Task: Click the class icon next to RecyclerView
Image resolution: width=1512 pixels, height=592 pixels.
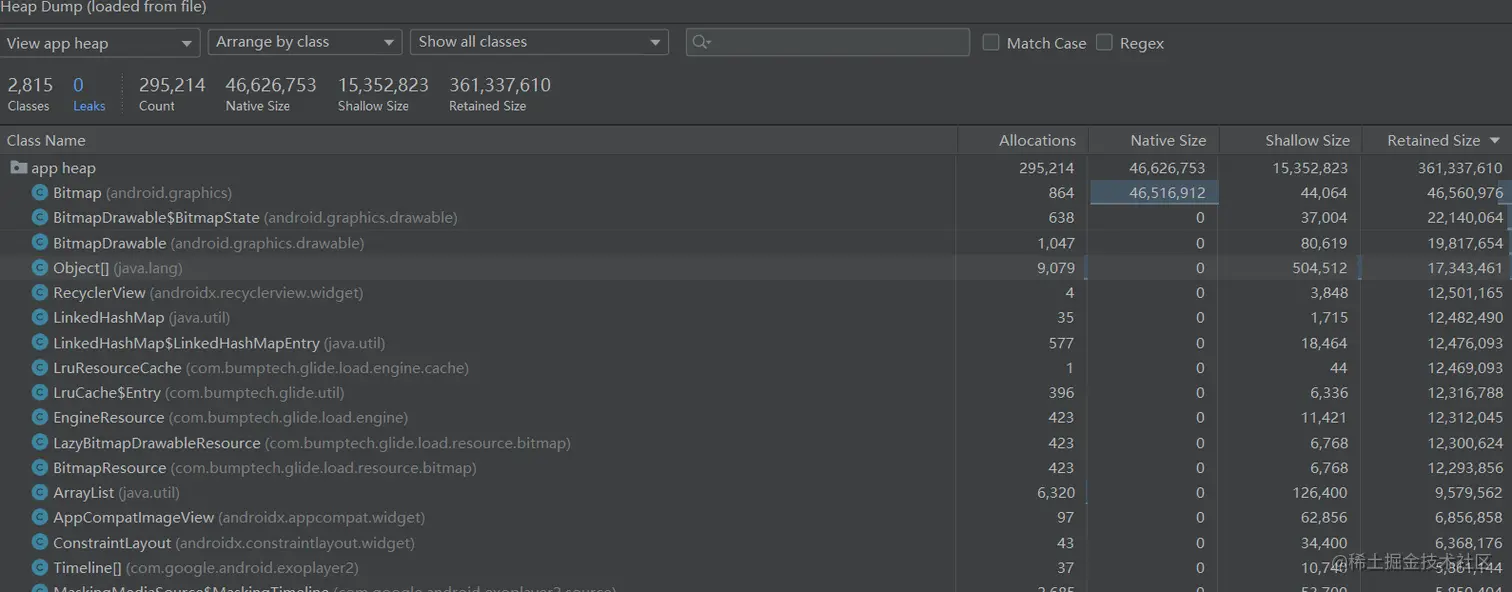Action: (x=40, y=293)
